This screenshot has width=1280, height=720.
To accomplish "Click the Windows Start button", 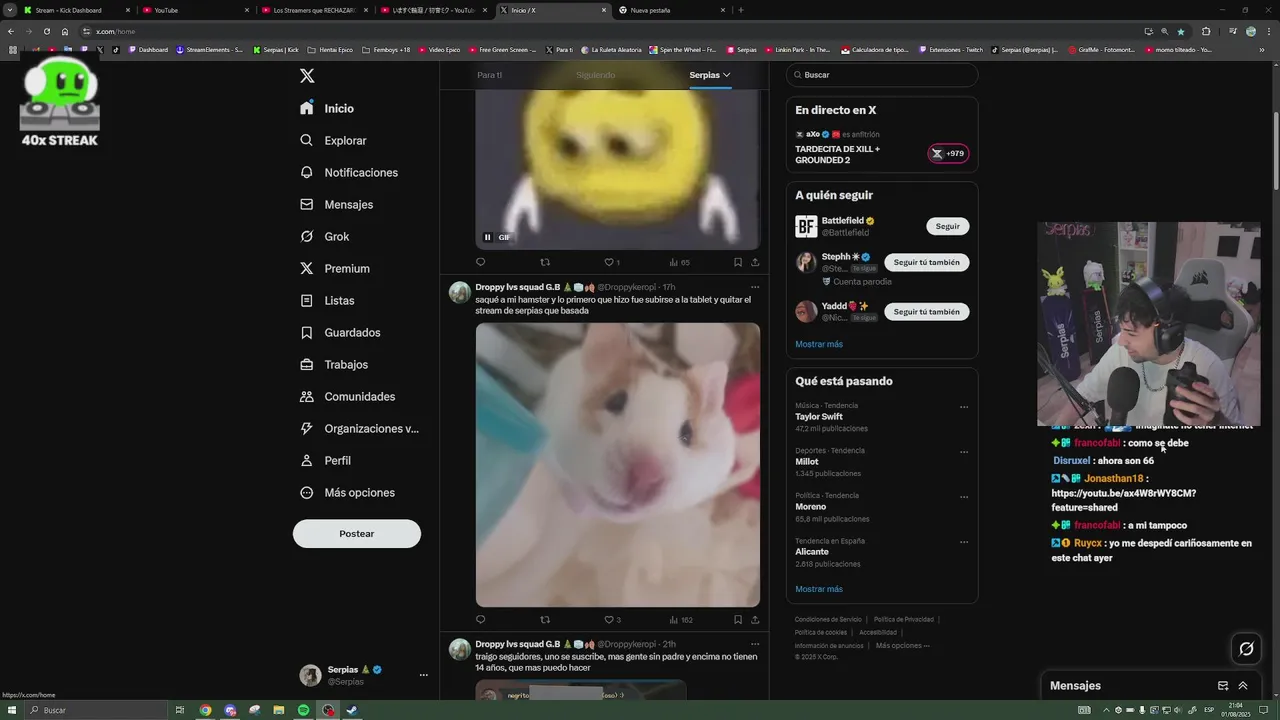I will pos(11,710).
